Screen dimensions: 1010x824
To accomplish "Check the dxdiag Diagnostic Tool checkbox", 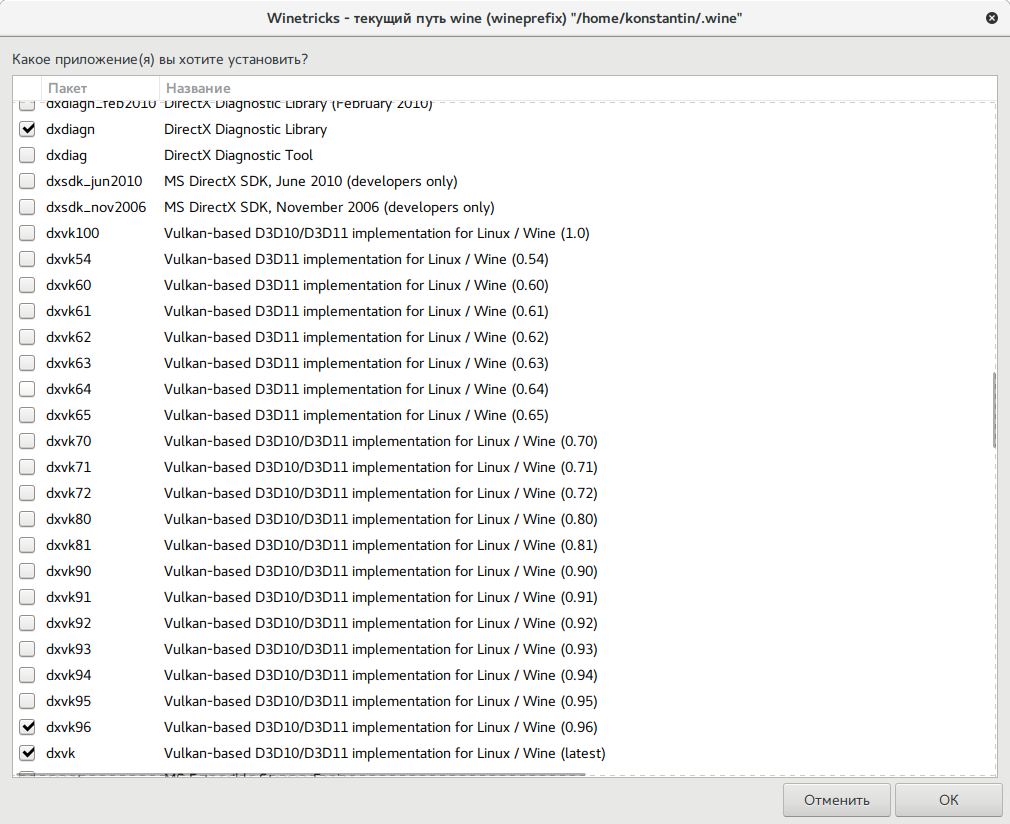I will pyautogui.click(x=27, y=155).
